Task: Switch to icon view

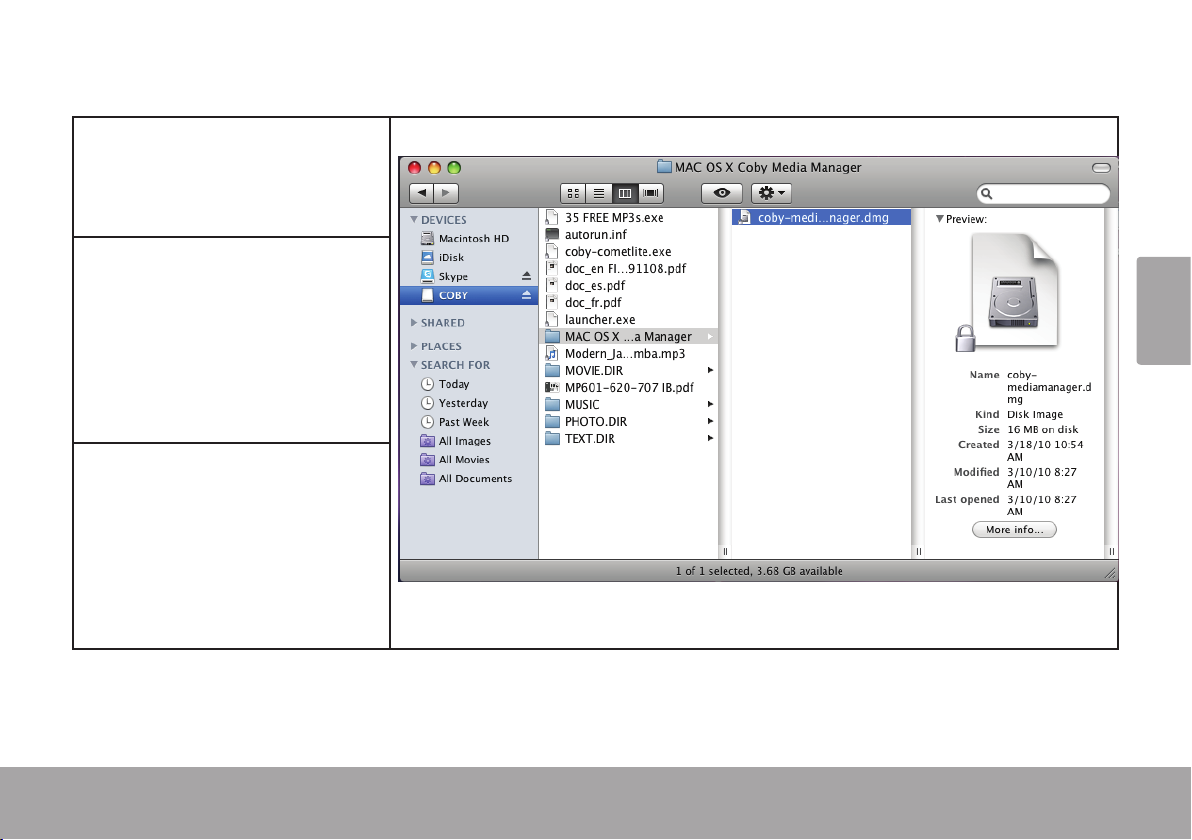Action: [573, 193]
